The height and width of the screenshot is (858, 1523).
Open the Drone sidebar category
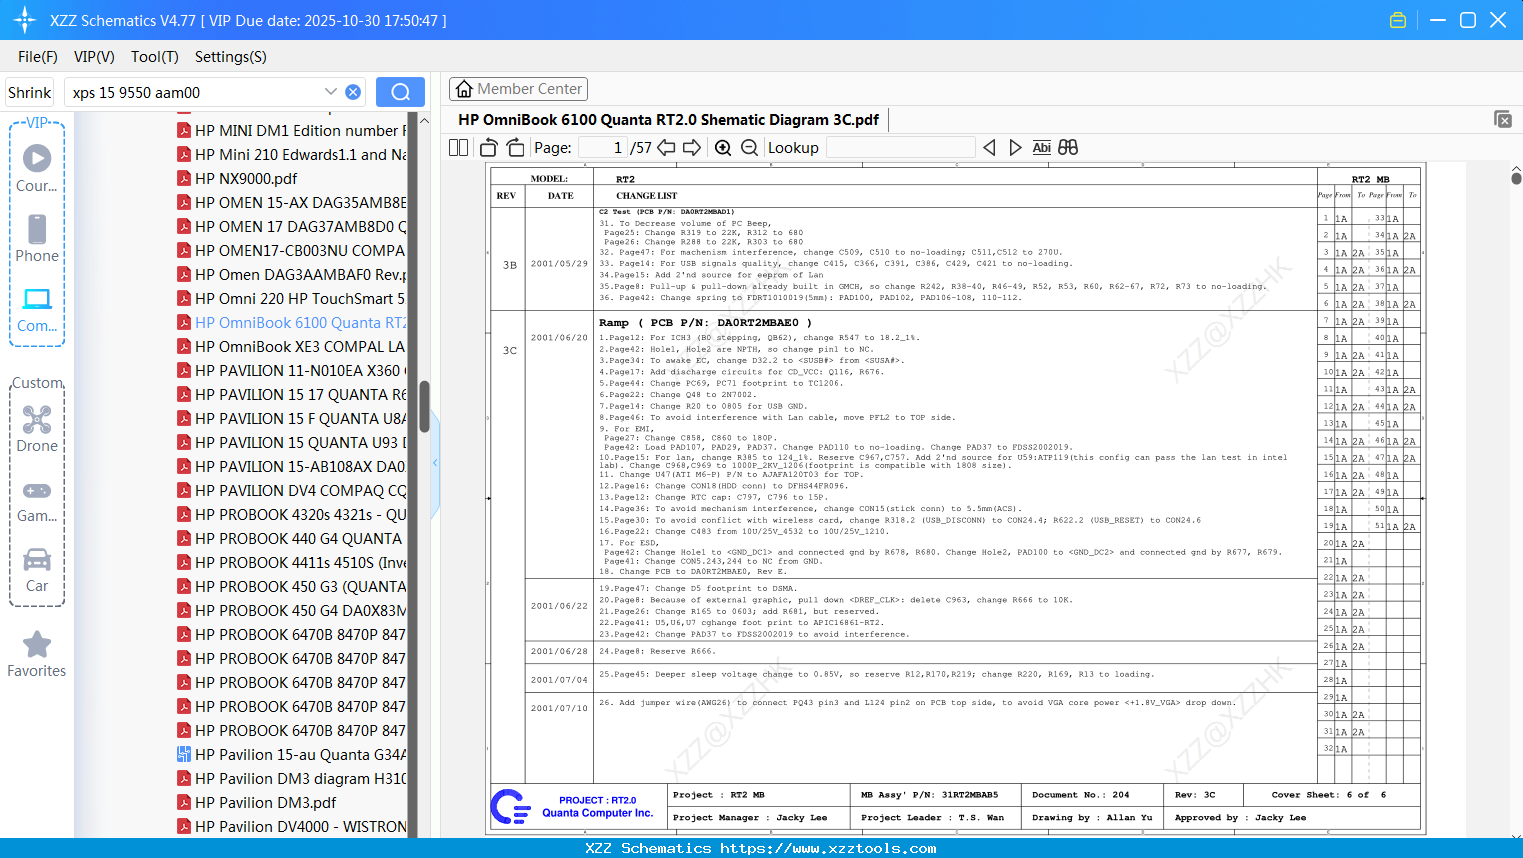click(x=37, y=429)
